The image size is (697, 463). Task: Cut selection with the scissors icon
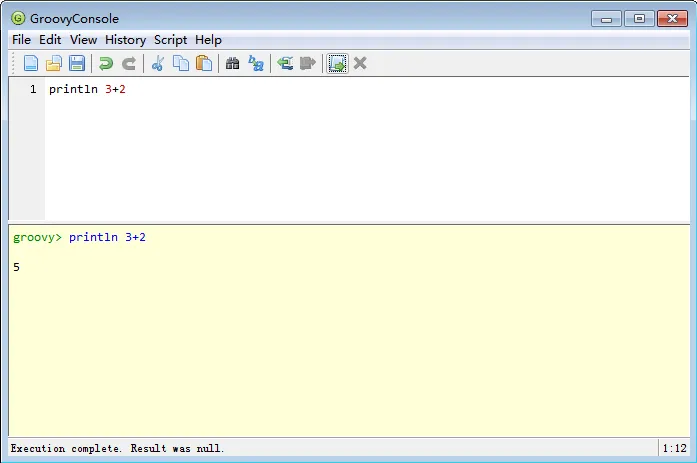click(x=157, y=64)
